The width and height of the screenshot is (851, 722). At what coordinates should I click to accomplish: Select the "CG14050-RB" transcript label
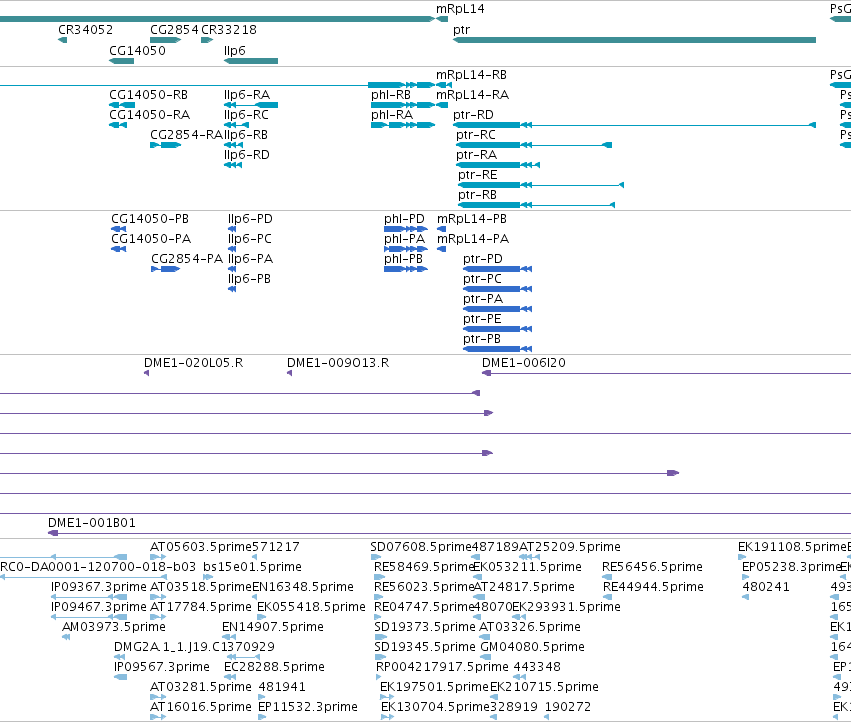click(148, 94)
